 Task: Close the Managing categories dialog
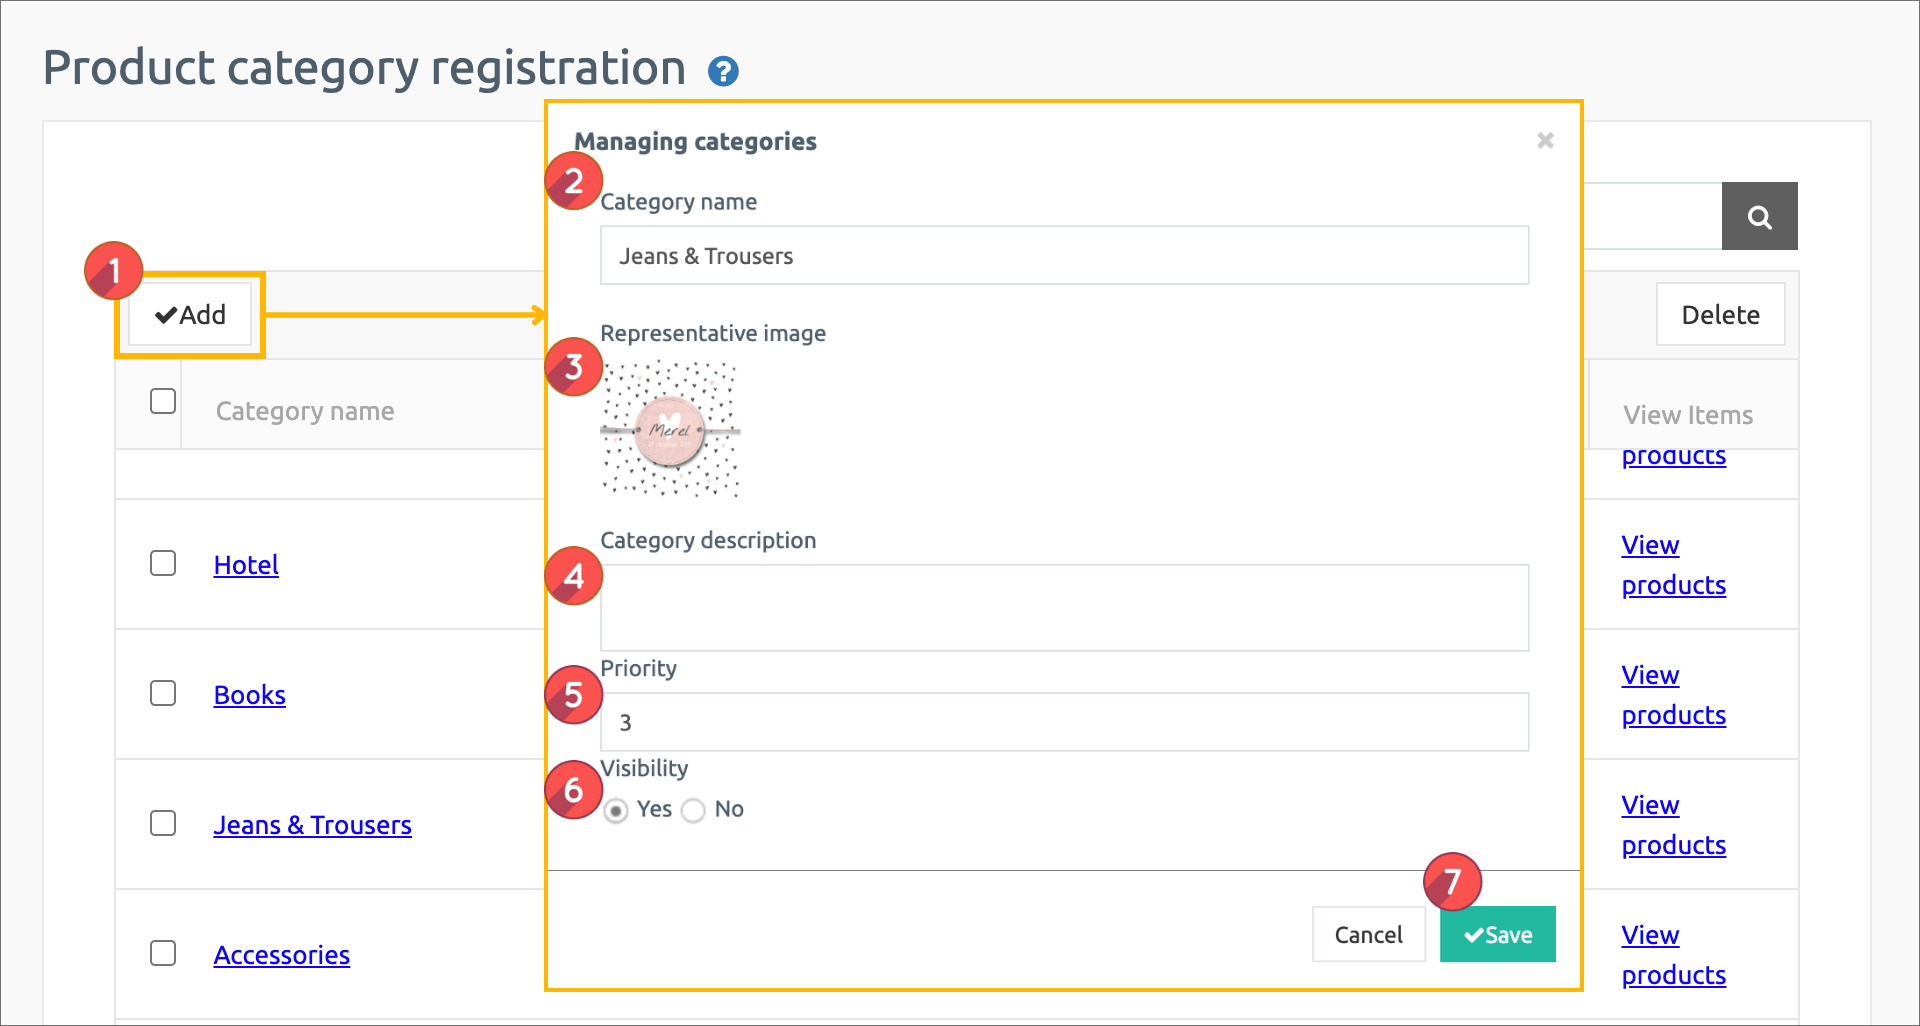[x=1545, y=141]
